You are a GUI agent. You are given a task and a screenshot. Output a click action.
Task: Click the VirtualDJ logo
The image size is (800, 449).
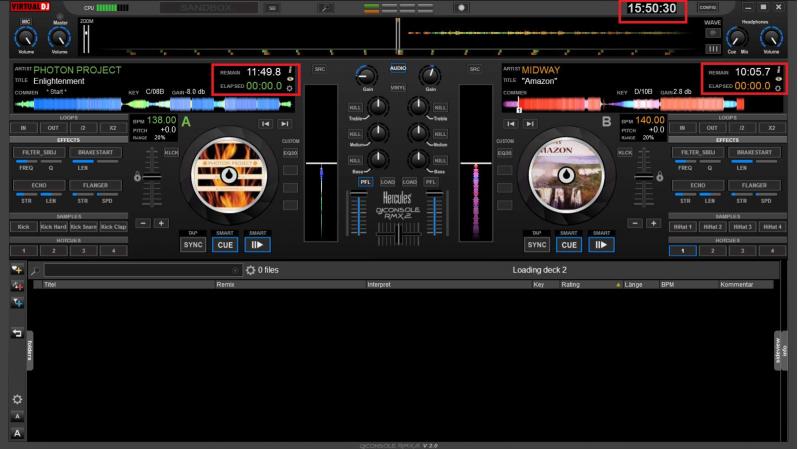click(x=30, y=7)
